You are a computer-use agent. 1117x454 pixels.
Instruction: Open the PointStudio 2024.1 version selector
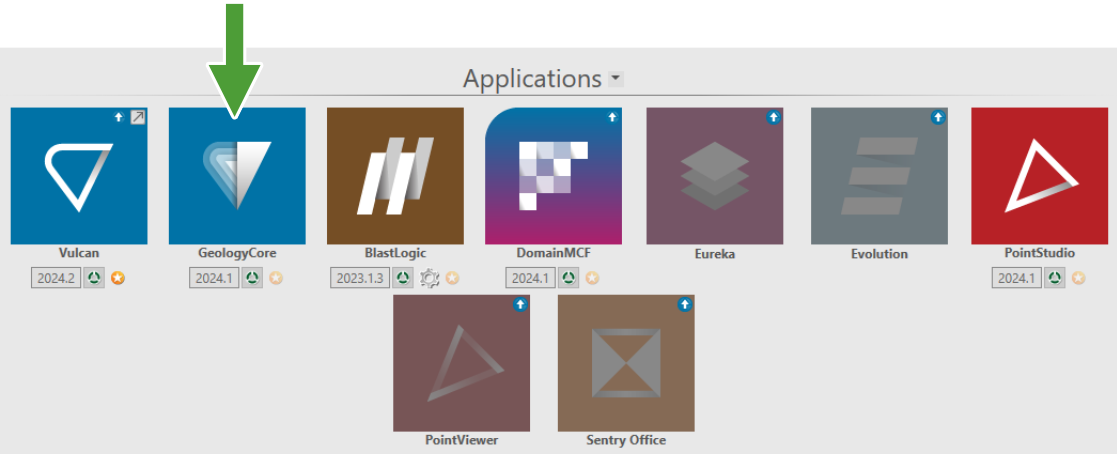pyautogui.click(x=1017, y=278)
